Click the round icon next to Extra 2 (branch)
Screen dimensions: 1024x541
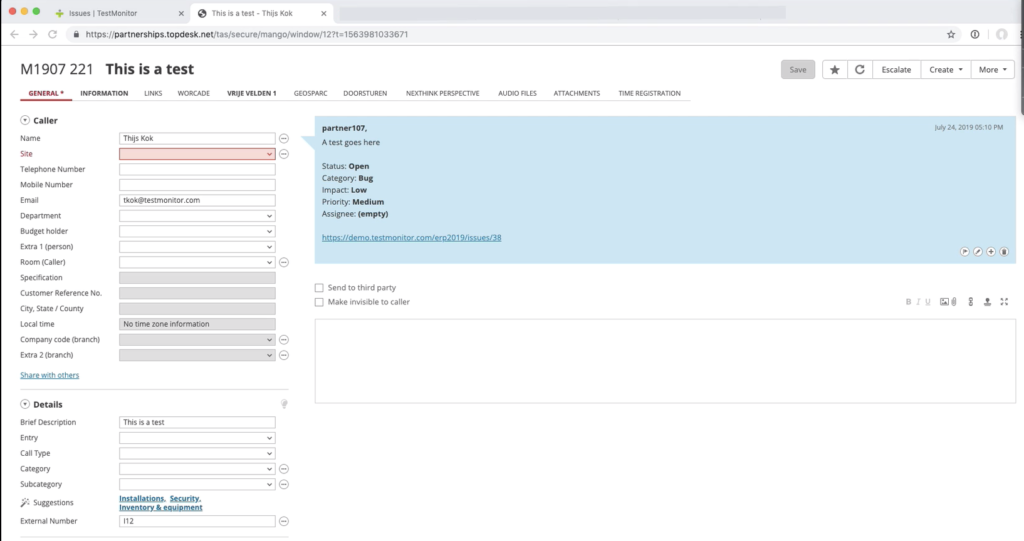coord(283,355)
